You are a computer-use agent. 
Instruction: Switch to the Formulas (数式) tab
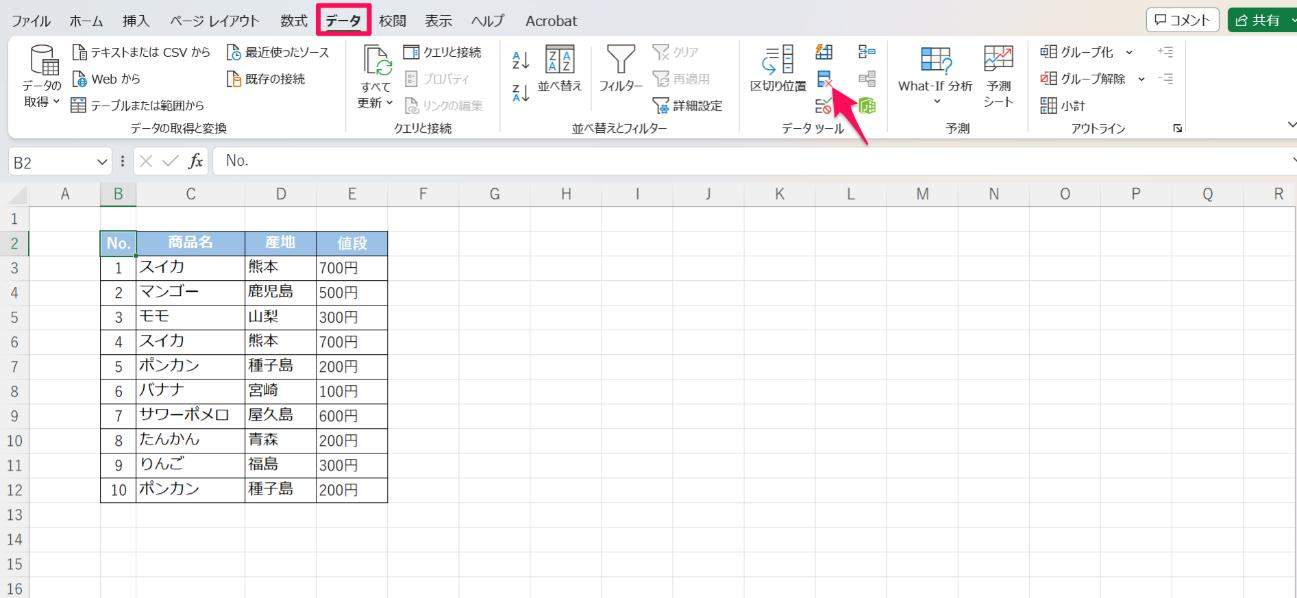(294, 20)
